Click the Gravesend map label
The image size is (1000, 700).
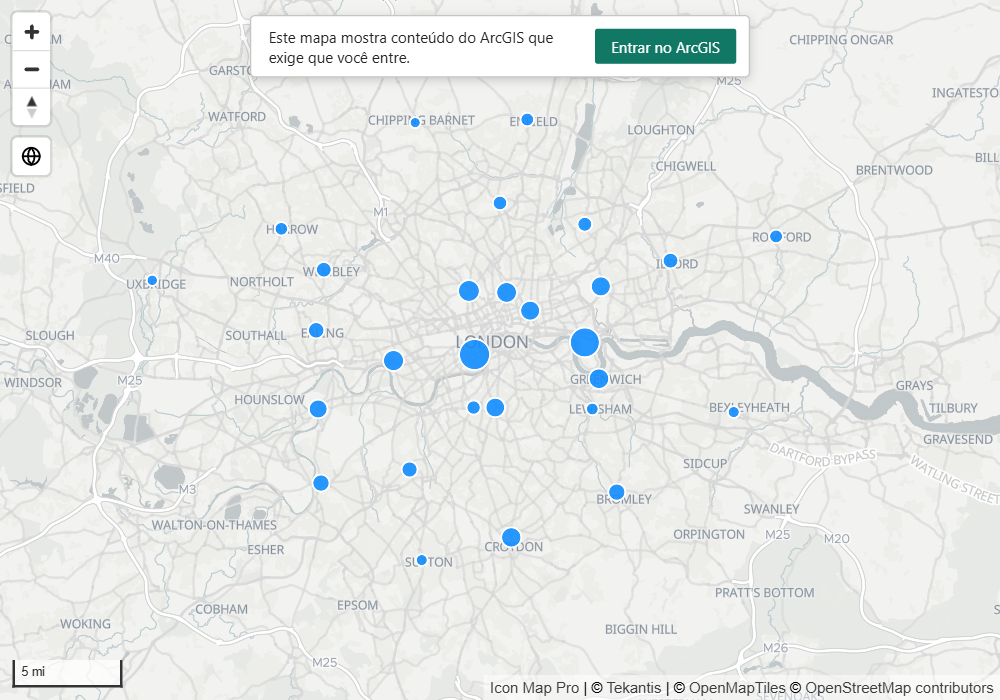[x=958, y=439]
